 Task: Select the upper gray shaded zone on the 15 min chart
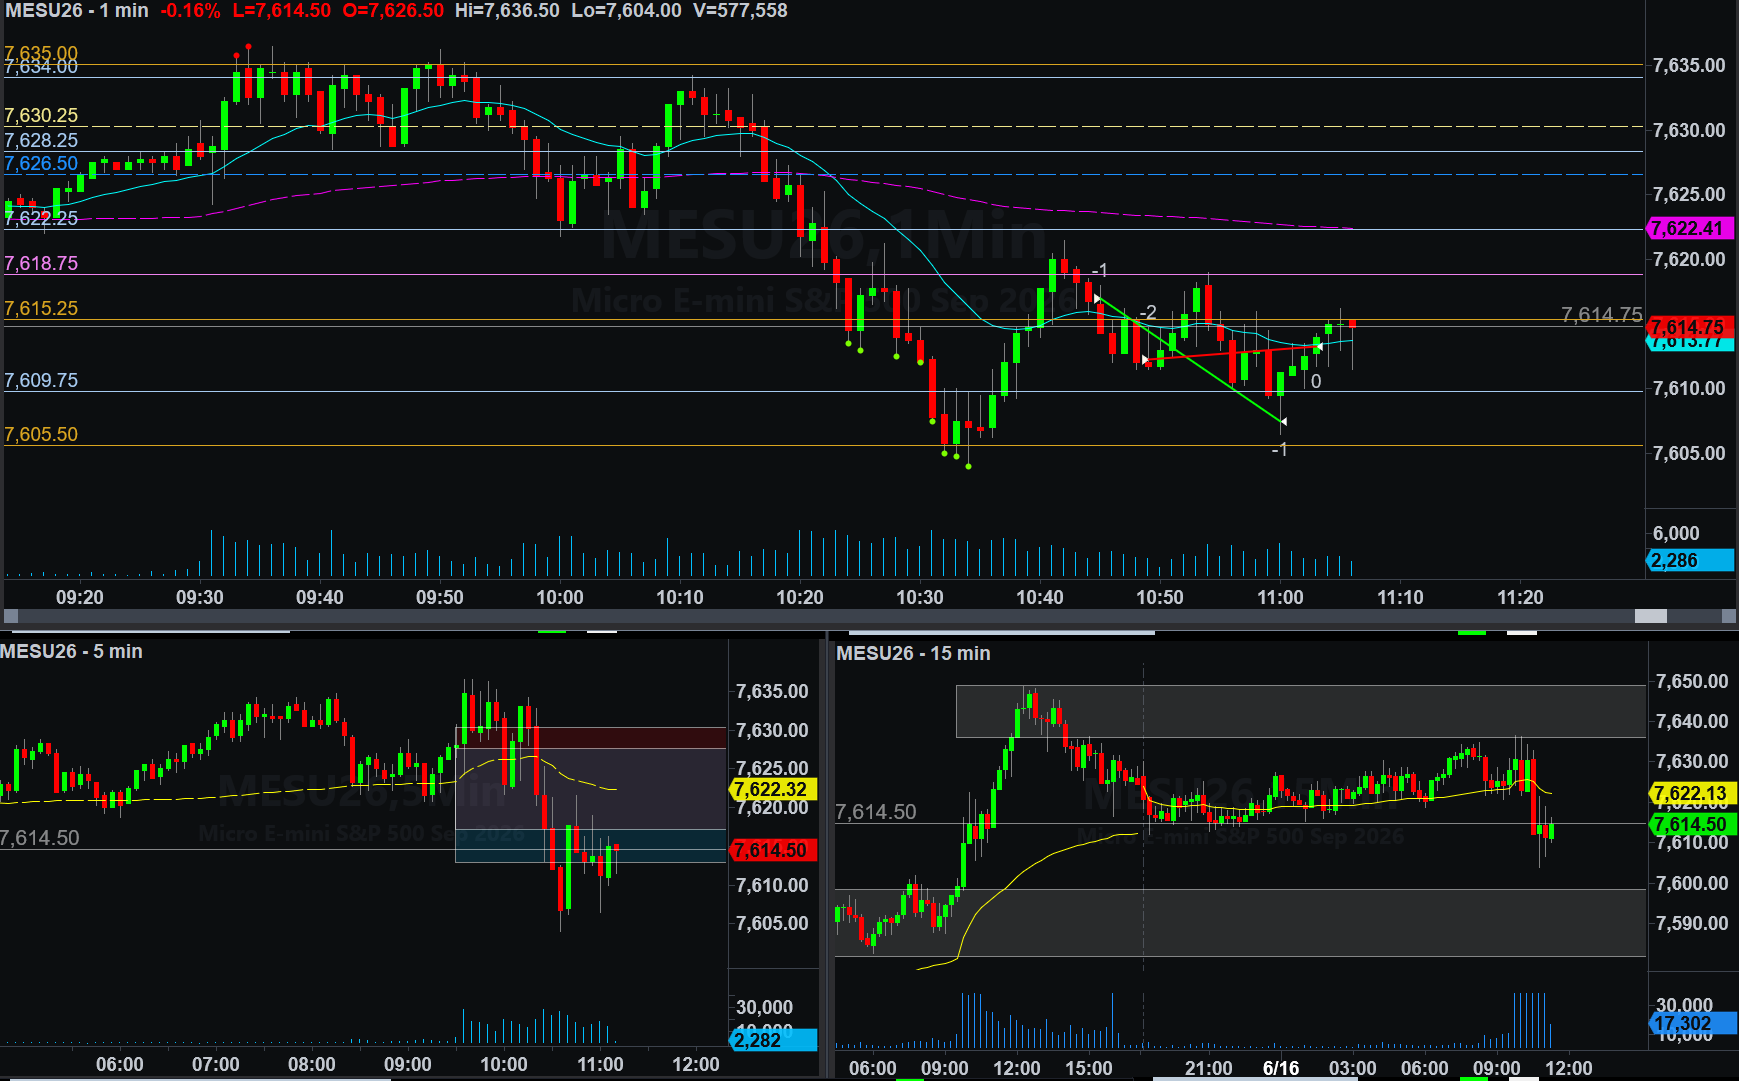tap(1301, 711)
